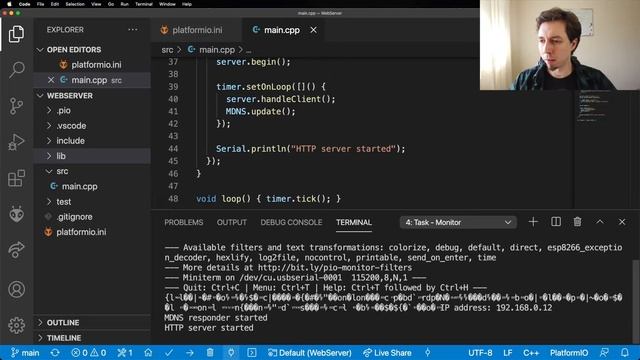Change UTF-8 file encoding
Screen dimensions: 640x360
480,353
